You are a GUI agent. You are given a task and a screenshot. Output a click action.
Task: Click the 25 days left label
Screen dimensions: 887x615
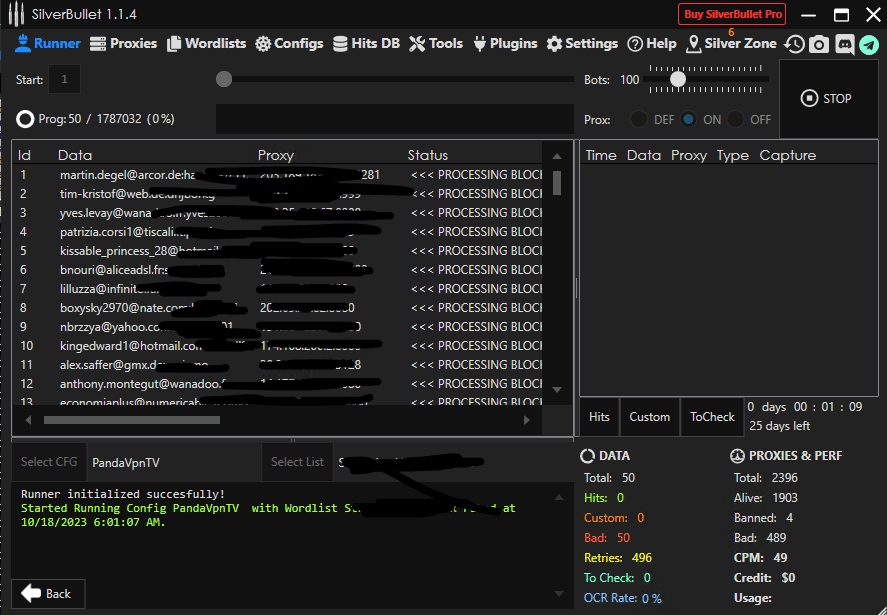point(780,426)
